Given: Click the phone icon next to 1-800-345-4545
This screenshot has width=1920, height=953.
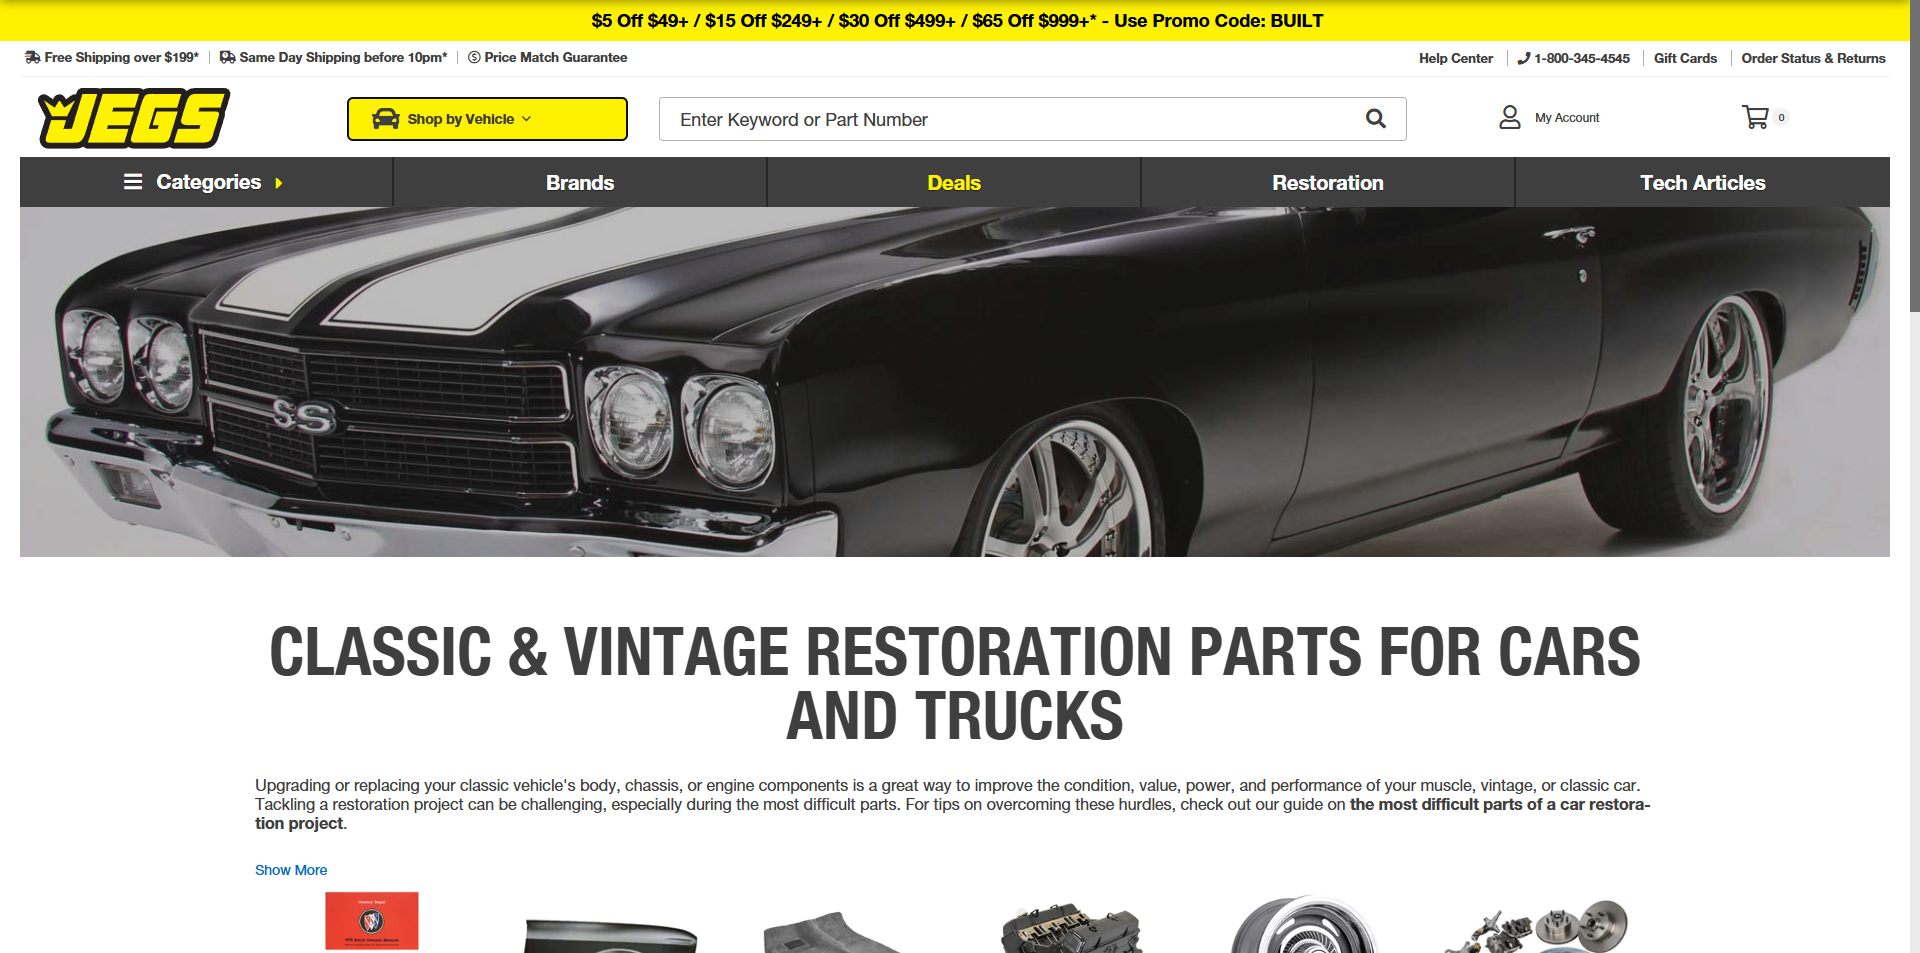Looking at the screenshot, I should point(1523,58).
